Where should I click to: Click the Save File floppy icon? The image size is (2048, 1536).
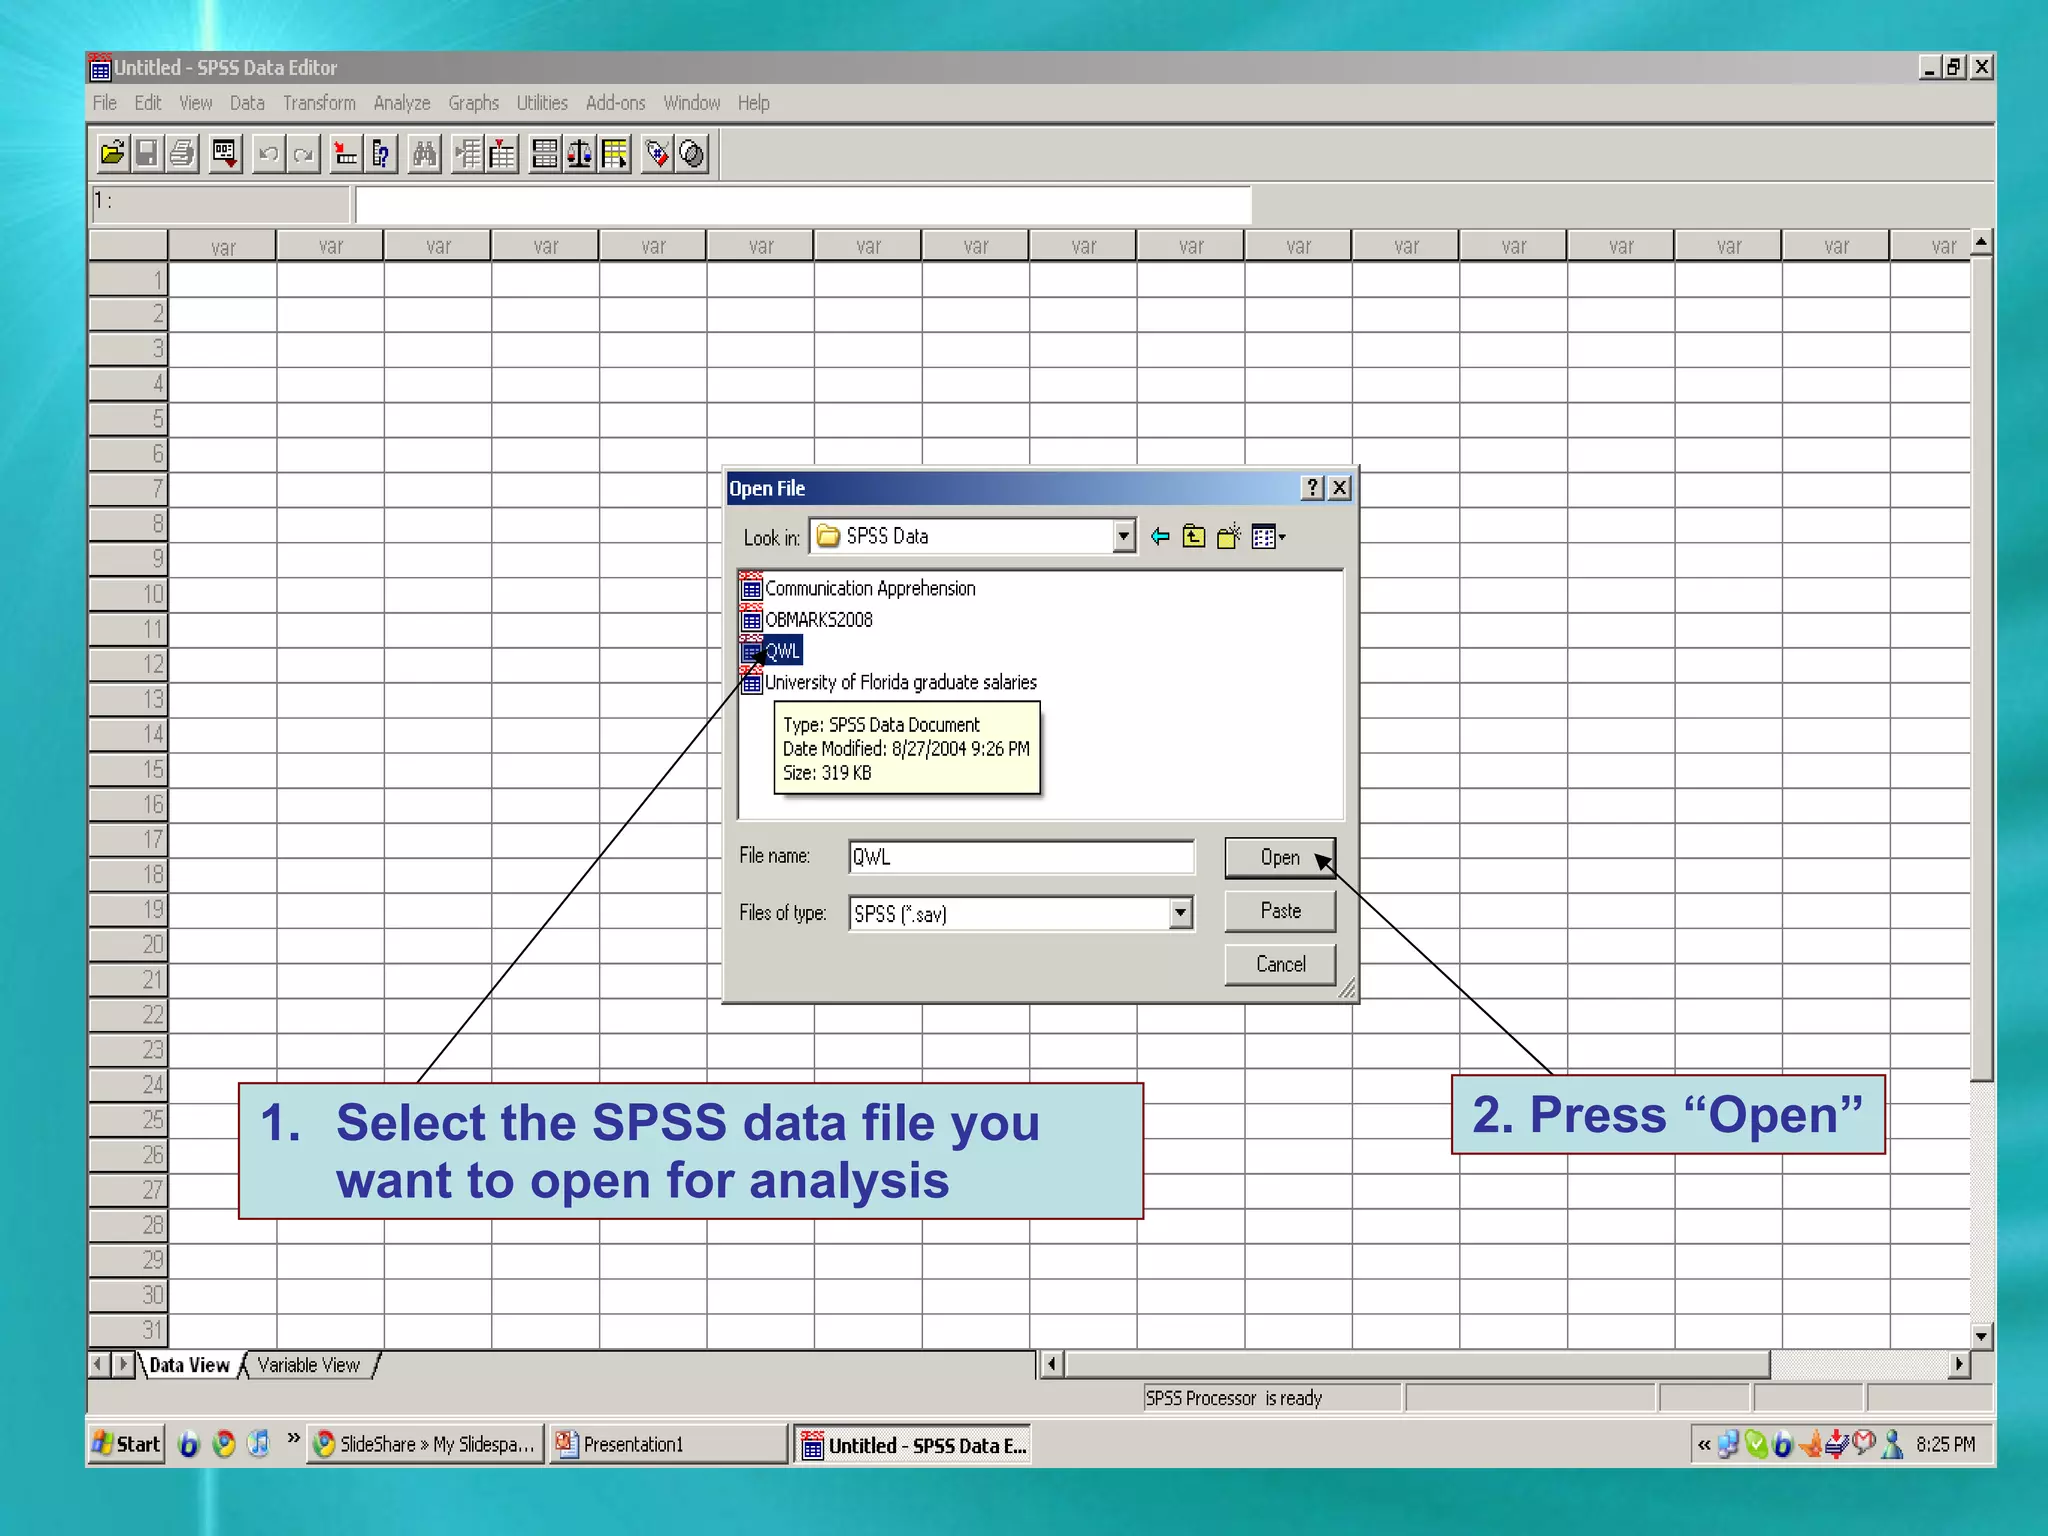147,154
